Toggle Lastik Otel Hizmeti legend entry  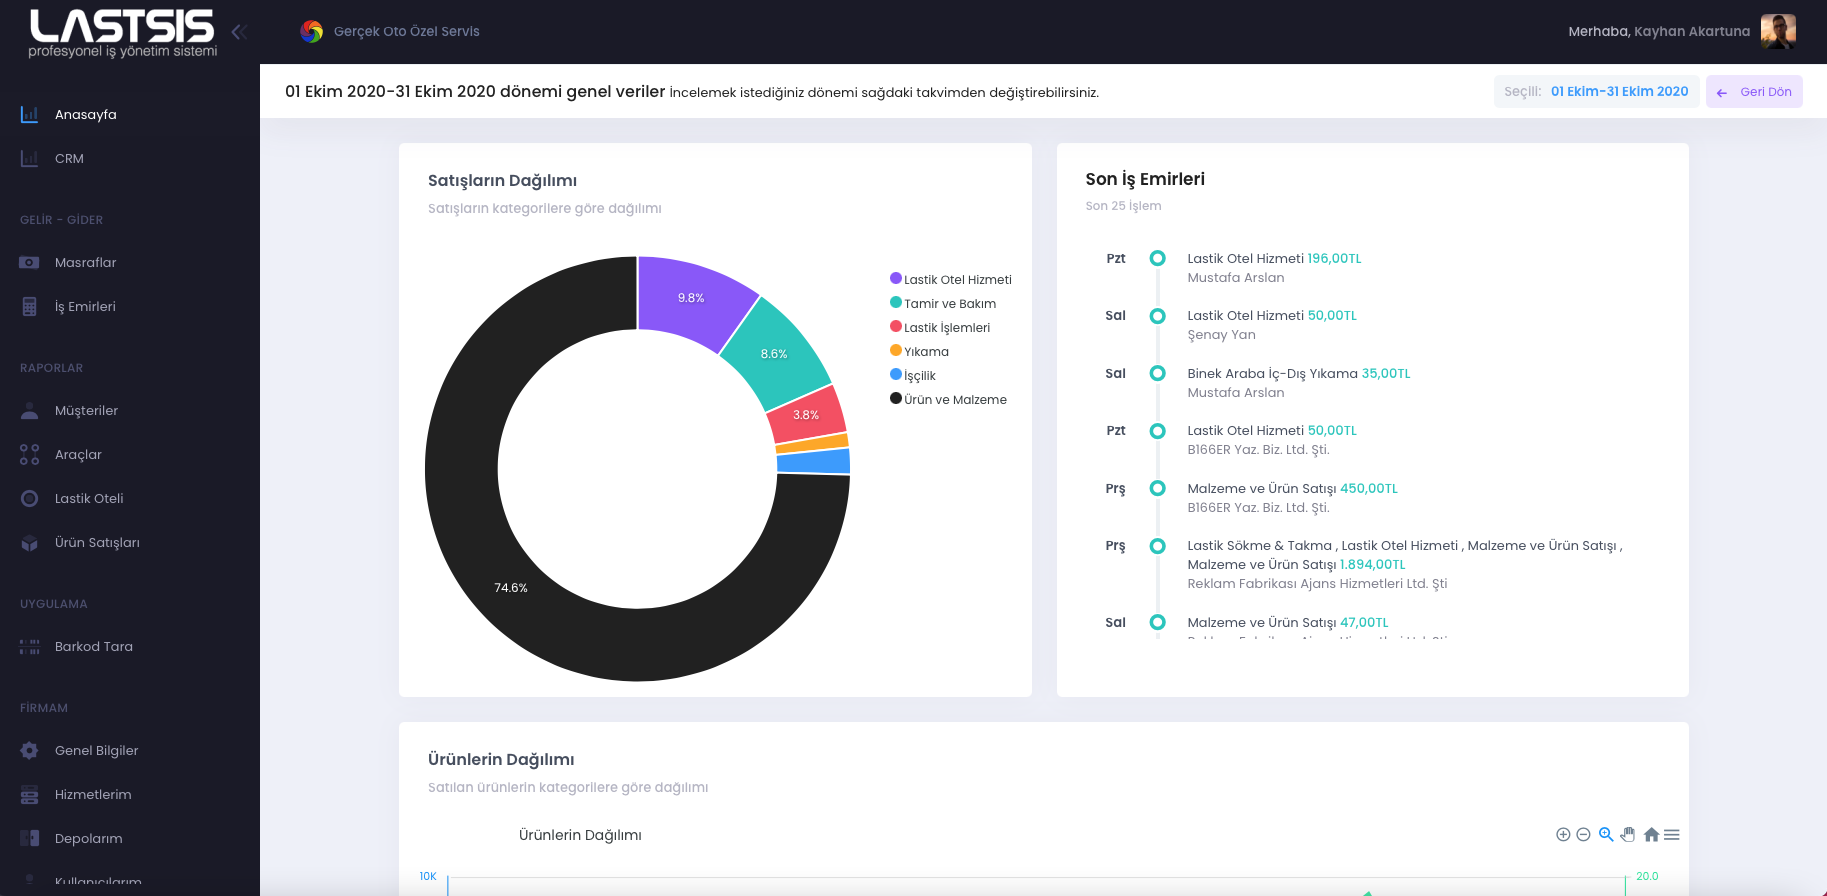click(951, 279)
